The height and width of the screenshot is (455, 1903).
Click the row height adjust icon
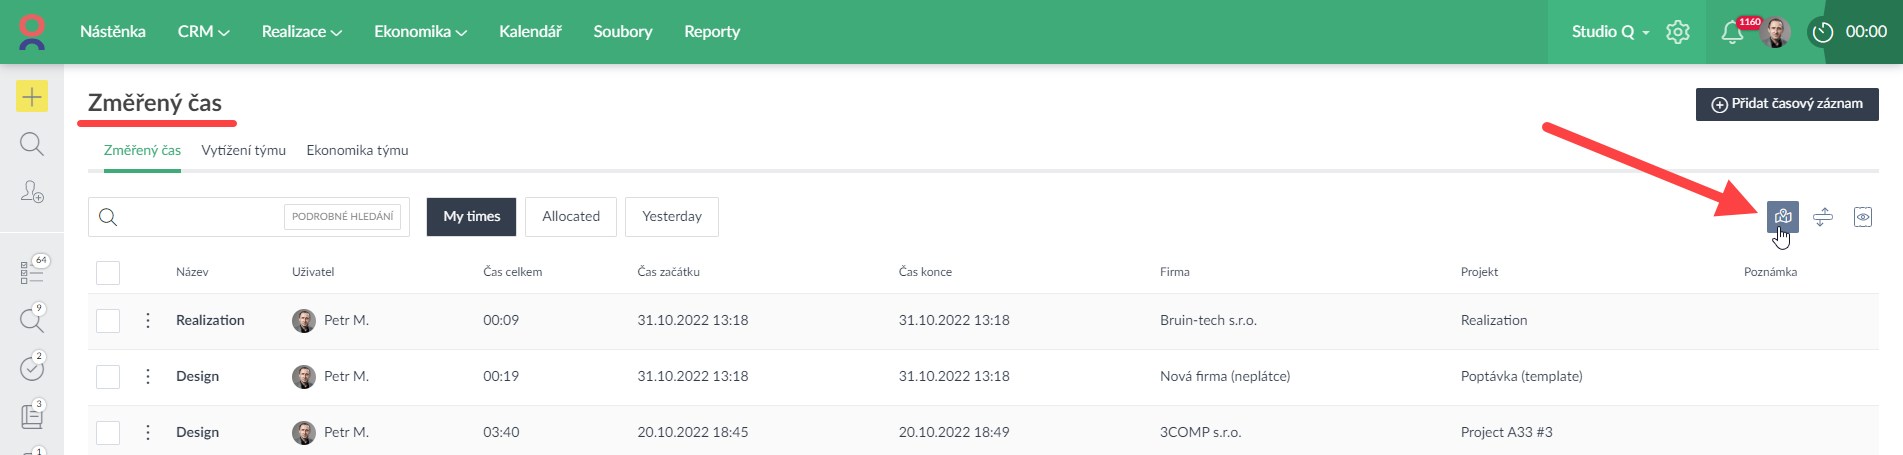pyautogui.click(x=1823, y=217)
